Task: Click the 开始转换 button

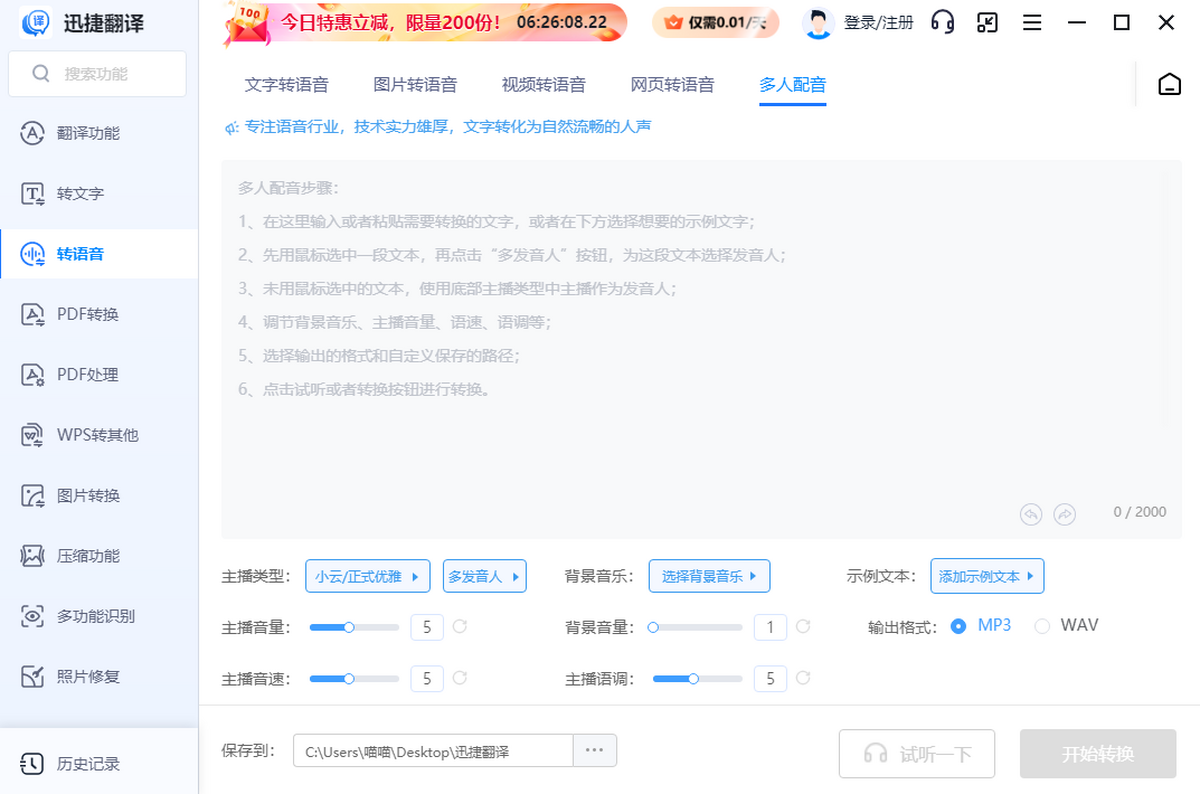Action: point(1098,754)
